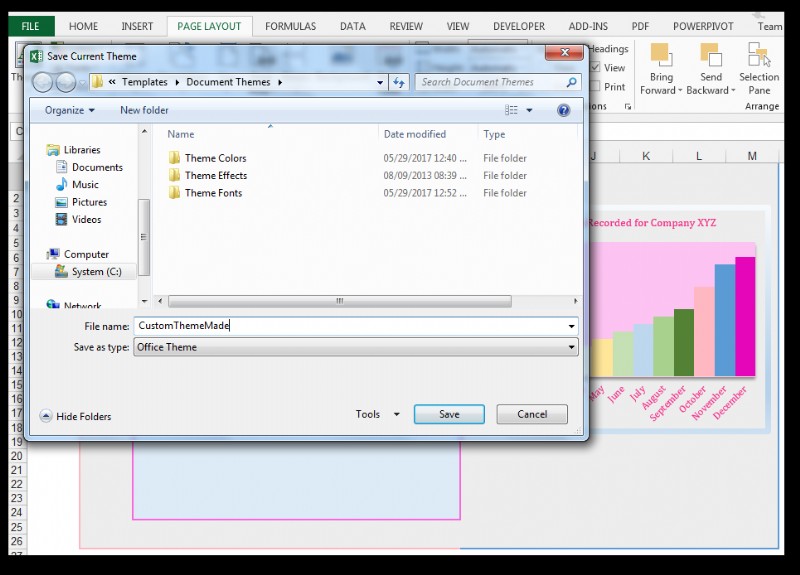Click the blue November bar in chart
Image resolution: width=800 pixels, height=575 pixels.
point(724,320)
